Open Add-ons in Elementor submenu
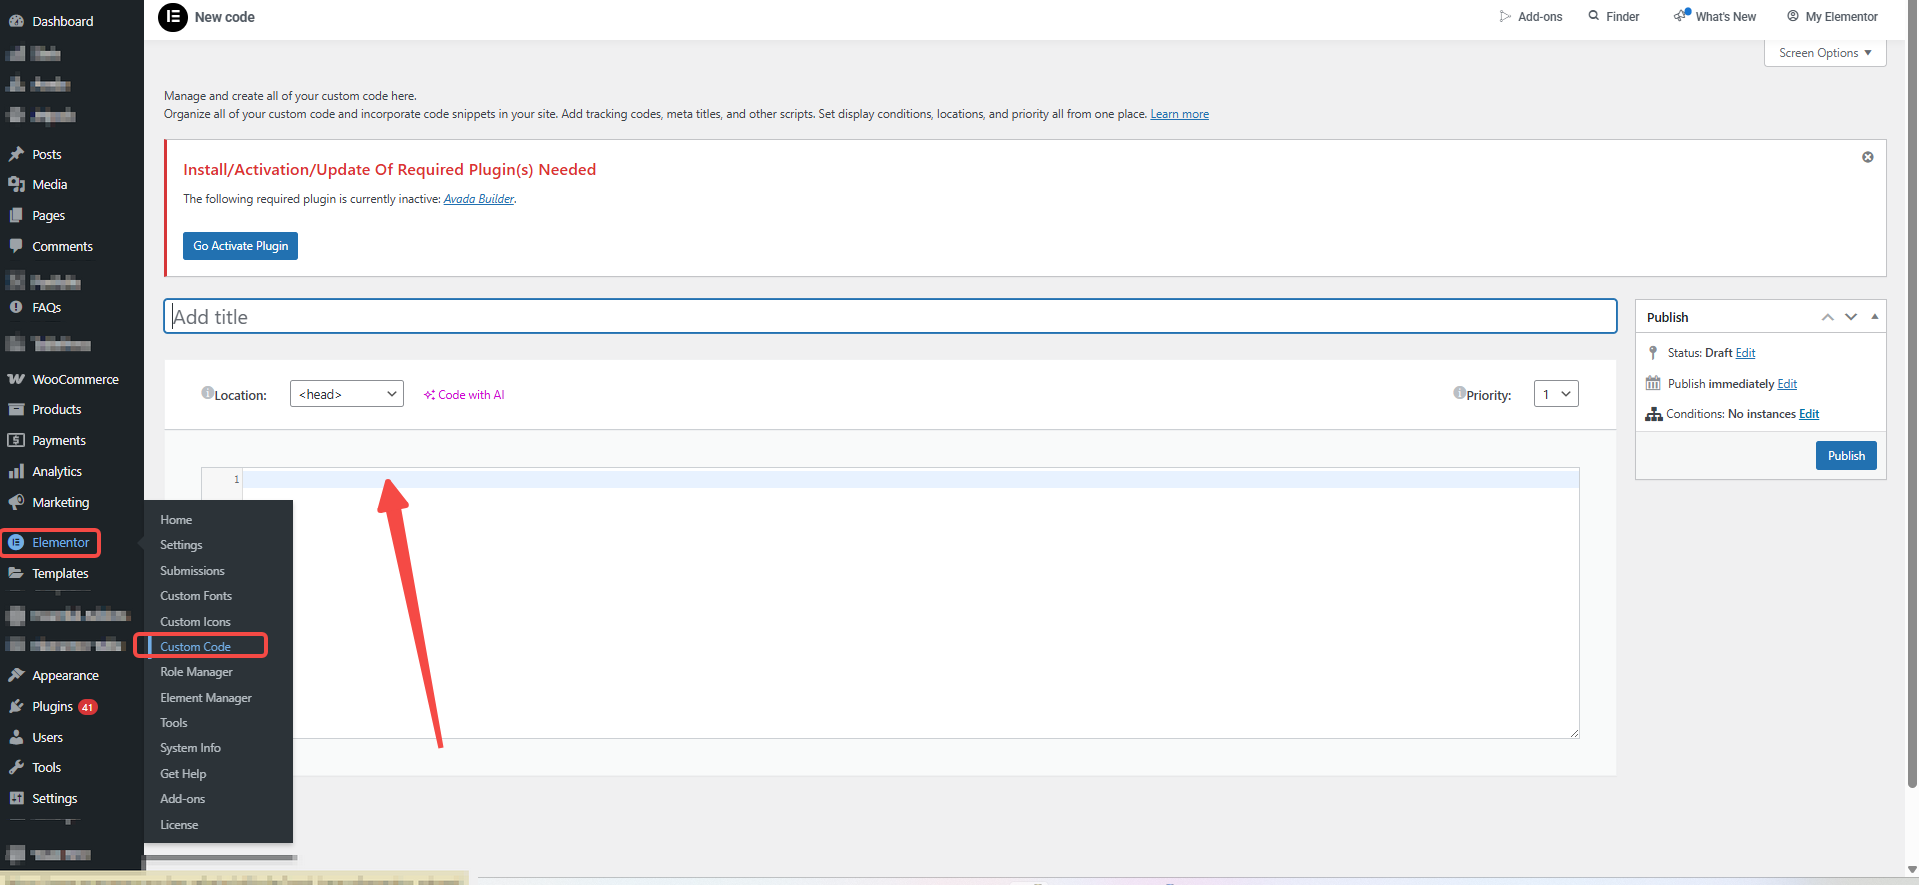The height and width of the screenshot is (885, 1919). tap(182, 799)
